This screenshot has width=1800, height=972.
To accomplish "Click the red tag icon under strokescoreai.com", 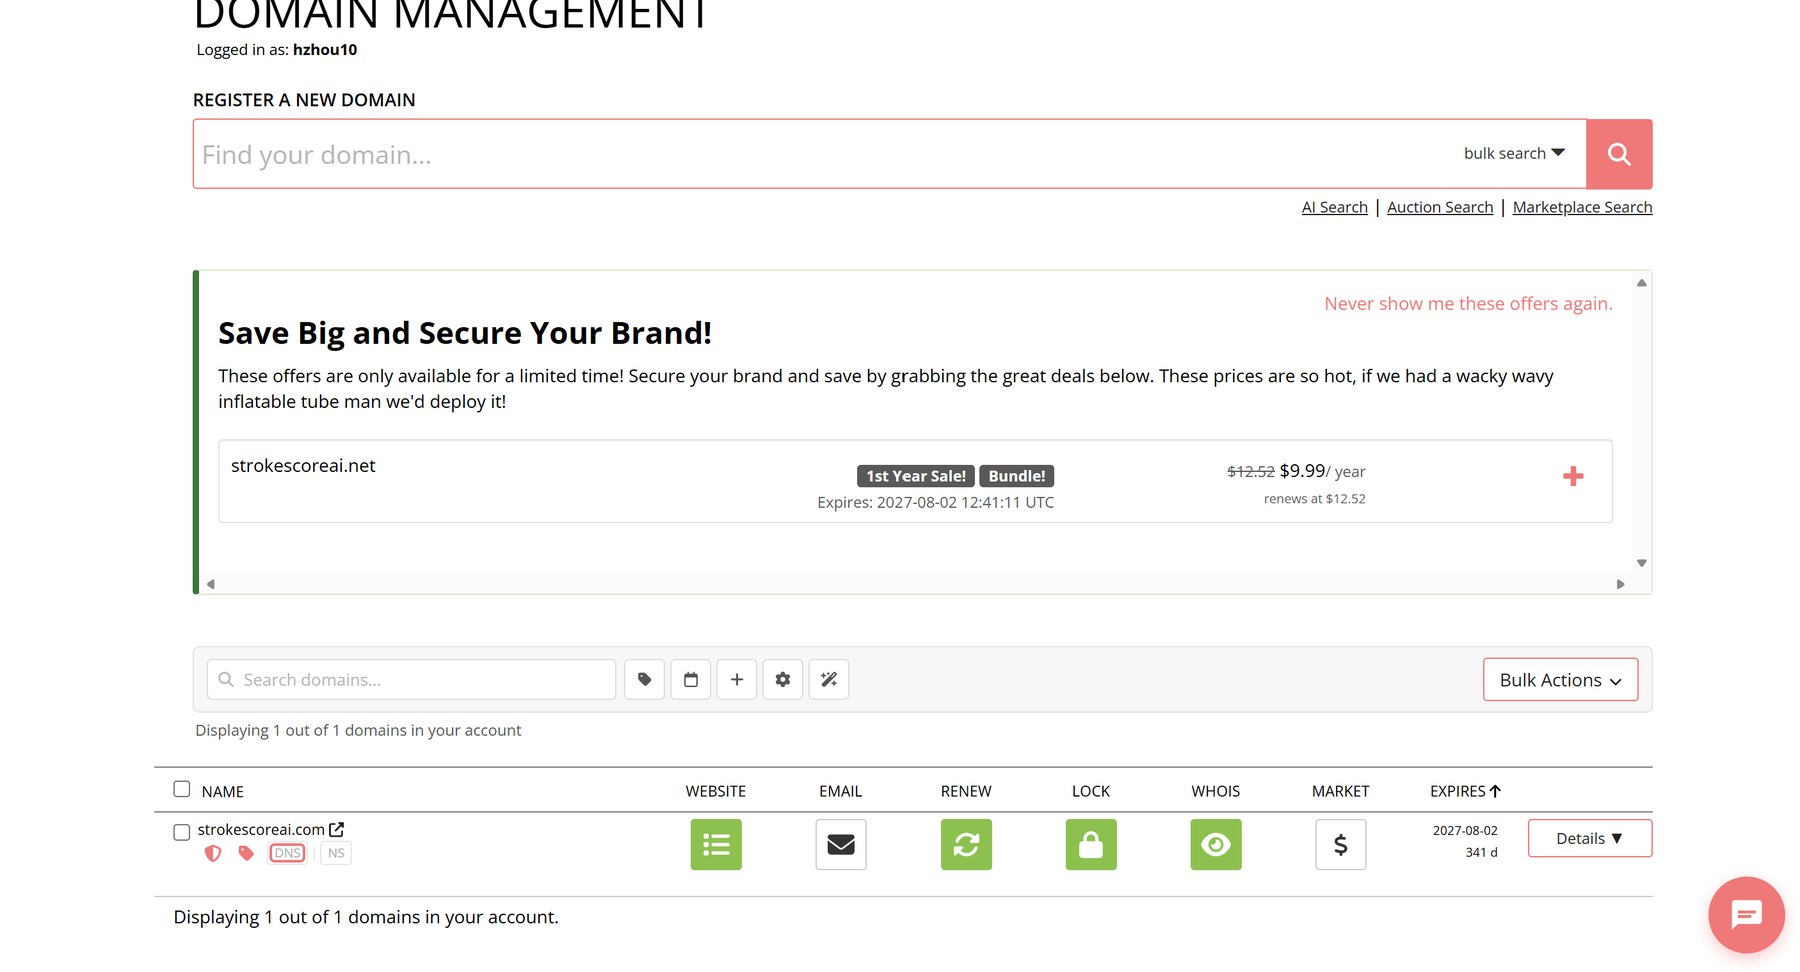I will (x=246, y=853).
